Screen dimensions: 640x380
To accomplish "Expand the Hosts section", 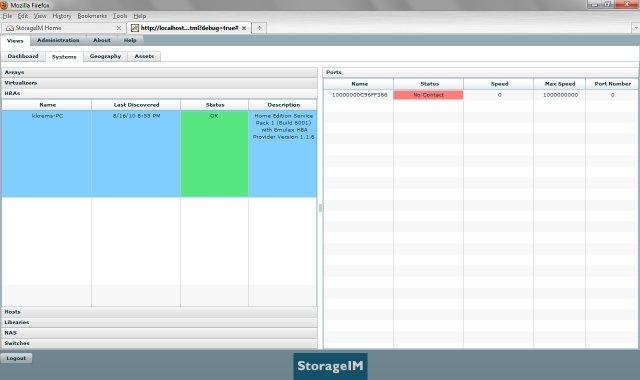I will [160, 312].
